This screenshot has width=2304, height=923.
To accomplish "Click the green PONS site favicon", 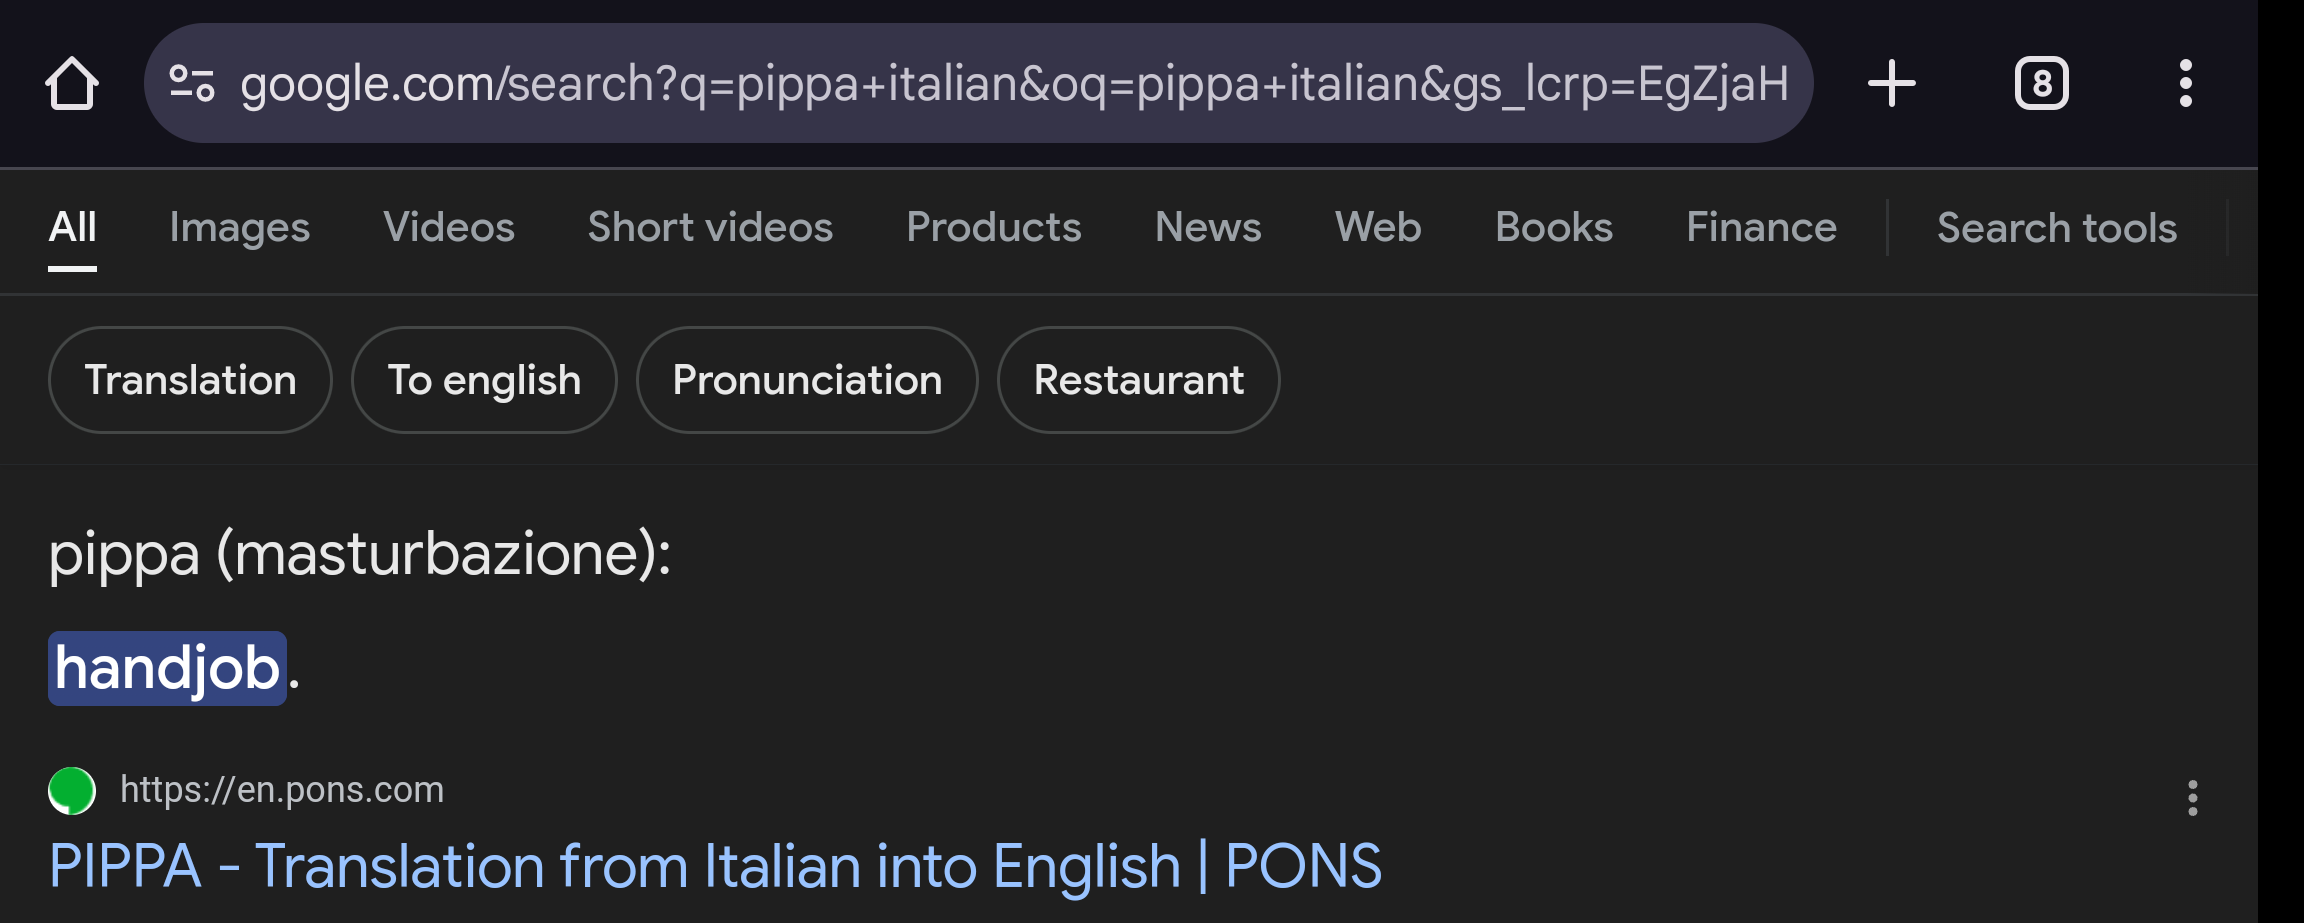I will (72, 790).
